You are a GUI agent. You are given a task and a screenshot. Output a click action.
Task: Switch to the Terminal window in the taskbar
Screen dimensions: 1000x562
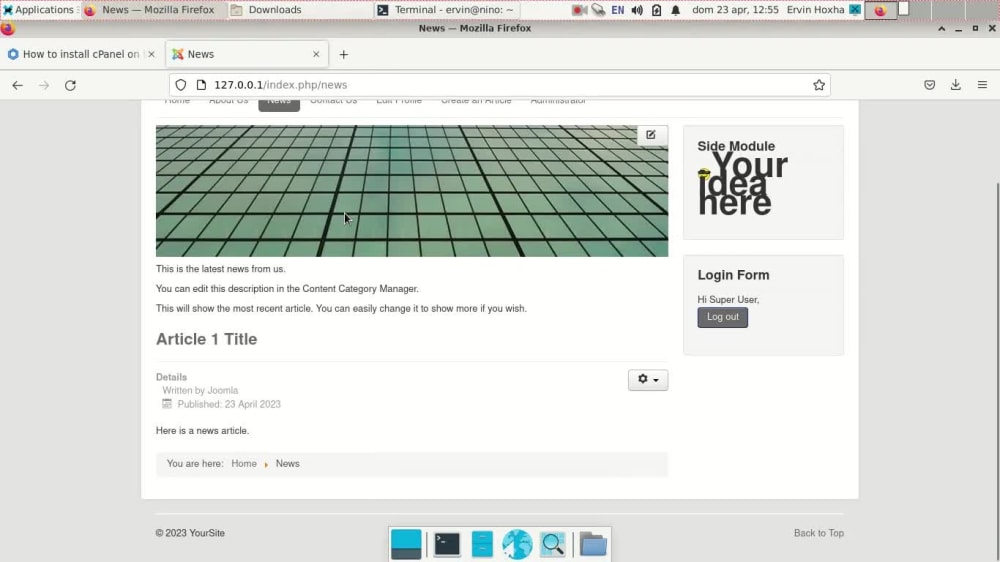446,10
